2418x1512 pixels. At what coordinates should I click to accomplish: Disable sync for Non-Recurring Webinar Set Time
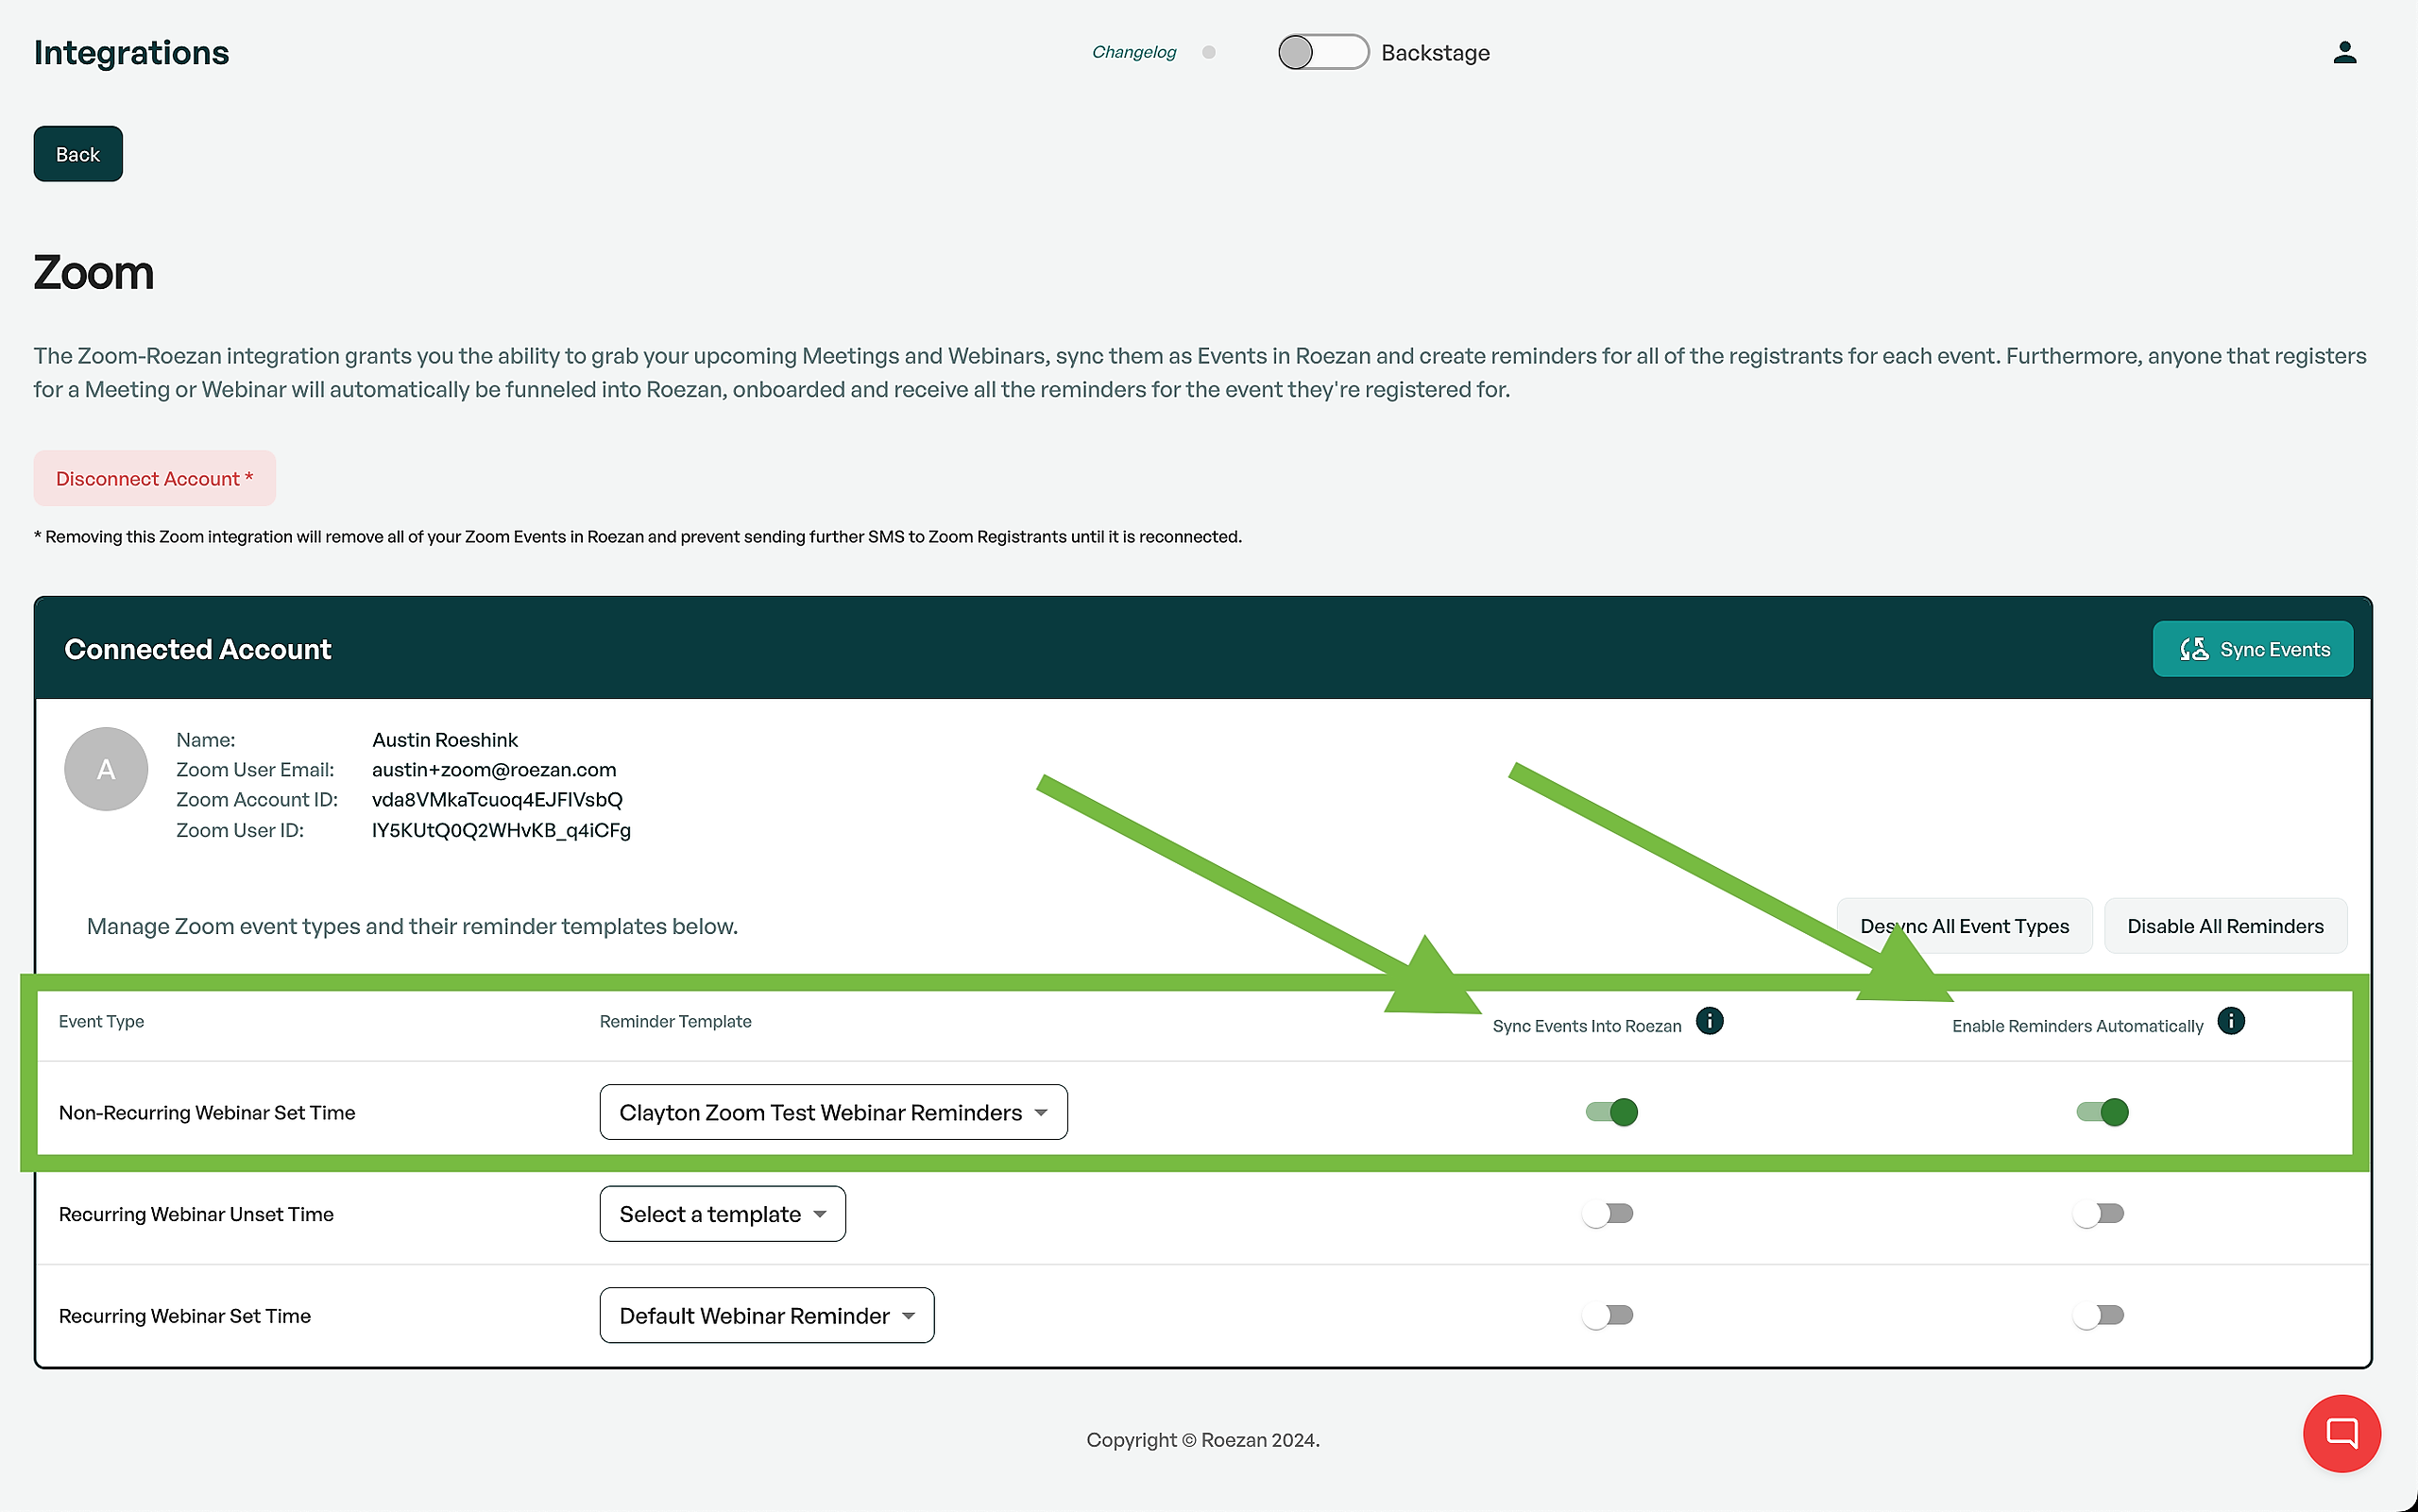(x=1610, y=1112)
